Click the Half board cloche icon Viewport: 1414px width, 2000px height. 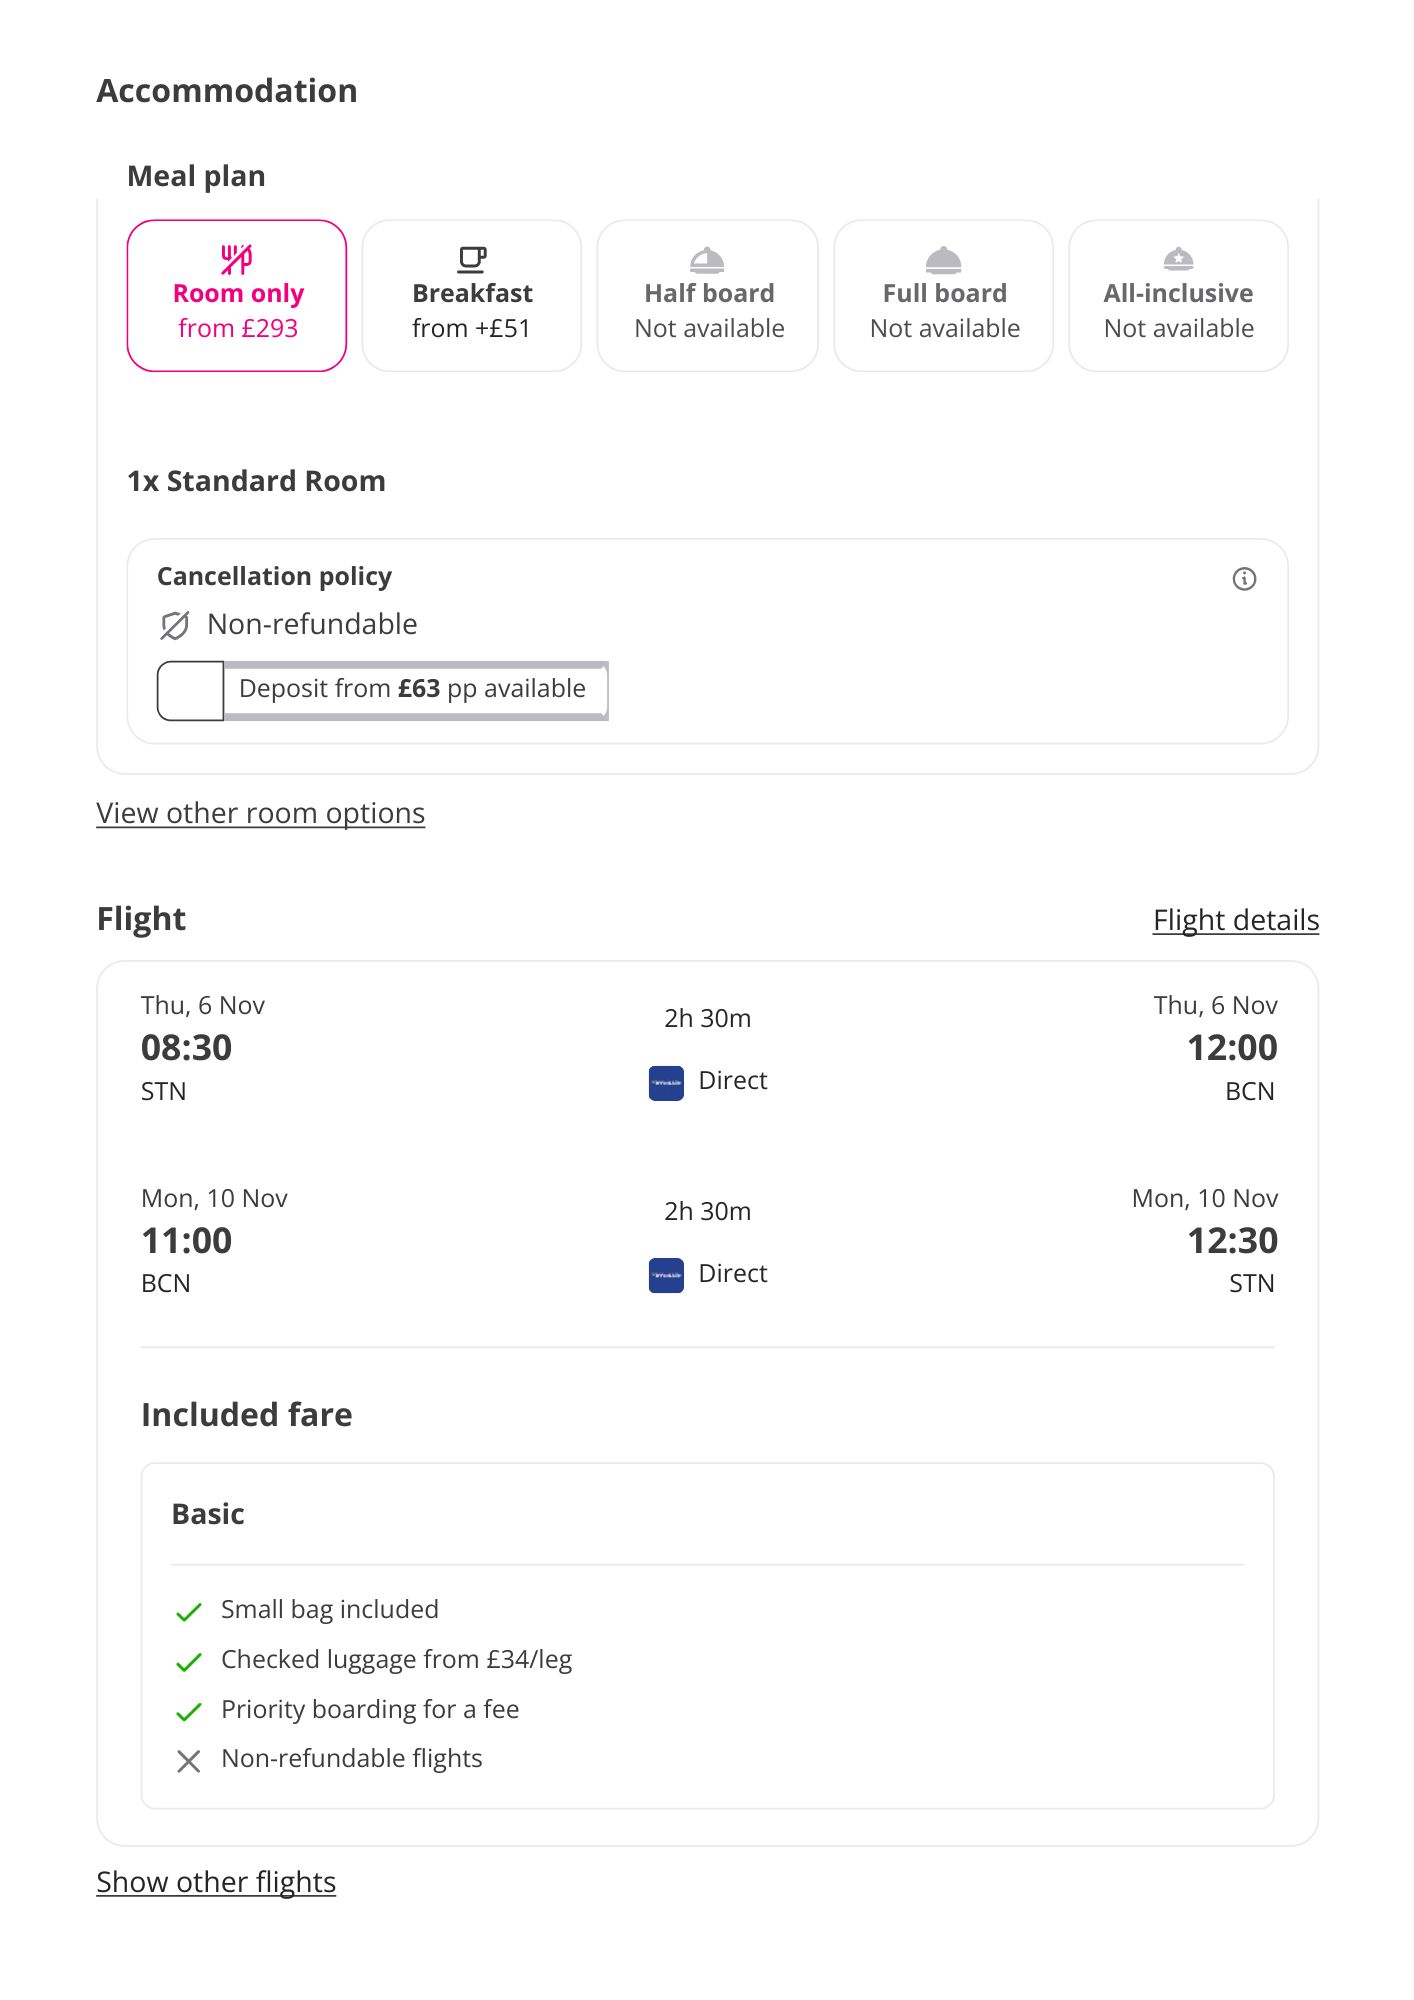[708, 260]
